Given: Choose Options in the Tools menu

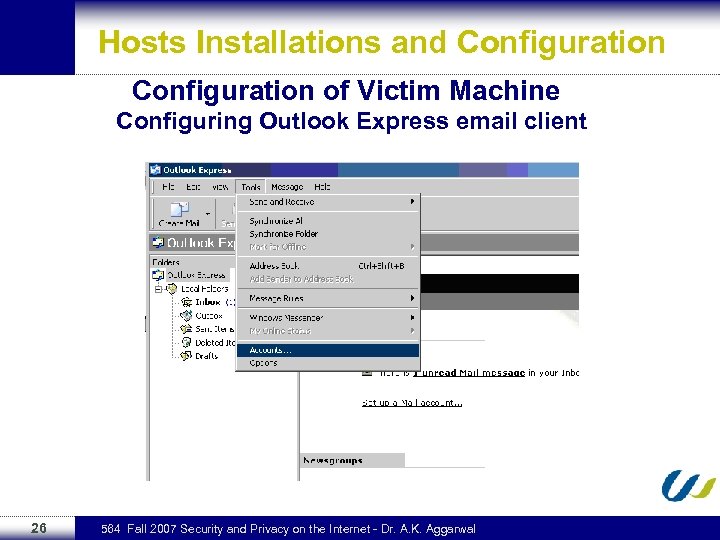Looking at the screenshot, I should click(328, 363).
